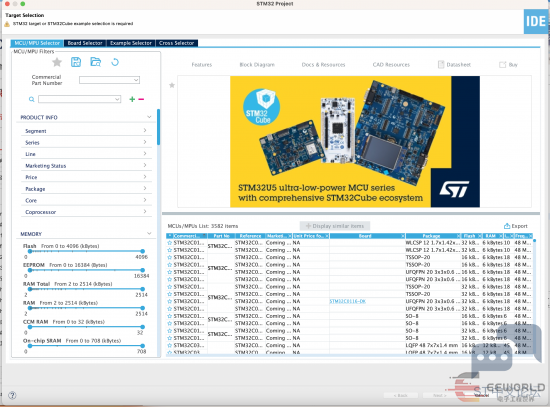Expand the Package filter section
The width and height of the screenshot is (550, 407).
pos(86,189)
